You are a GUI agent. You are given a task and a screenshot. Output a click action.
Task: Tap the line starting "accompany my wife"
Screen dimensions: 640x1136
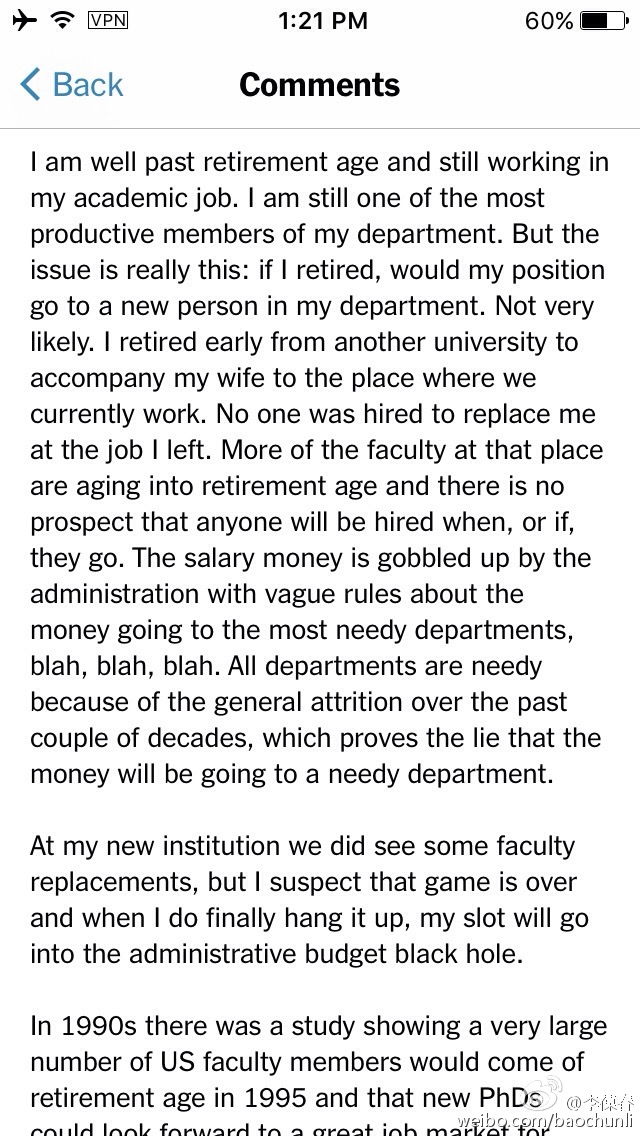(283, 378)
